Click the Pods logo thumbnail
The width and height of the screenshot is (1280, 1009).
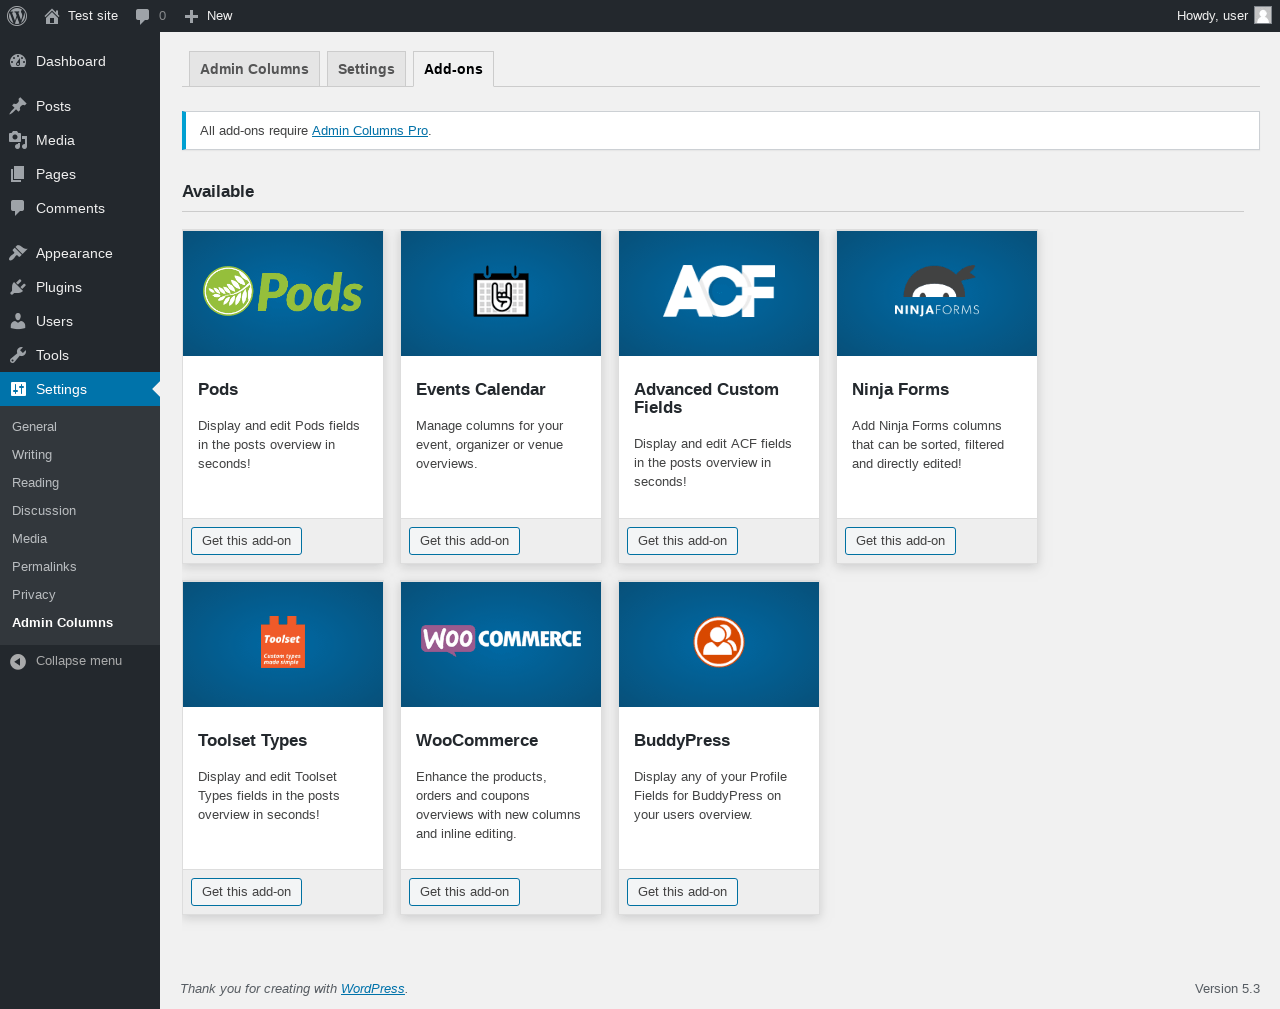point(283,293)
